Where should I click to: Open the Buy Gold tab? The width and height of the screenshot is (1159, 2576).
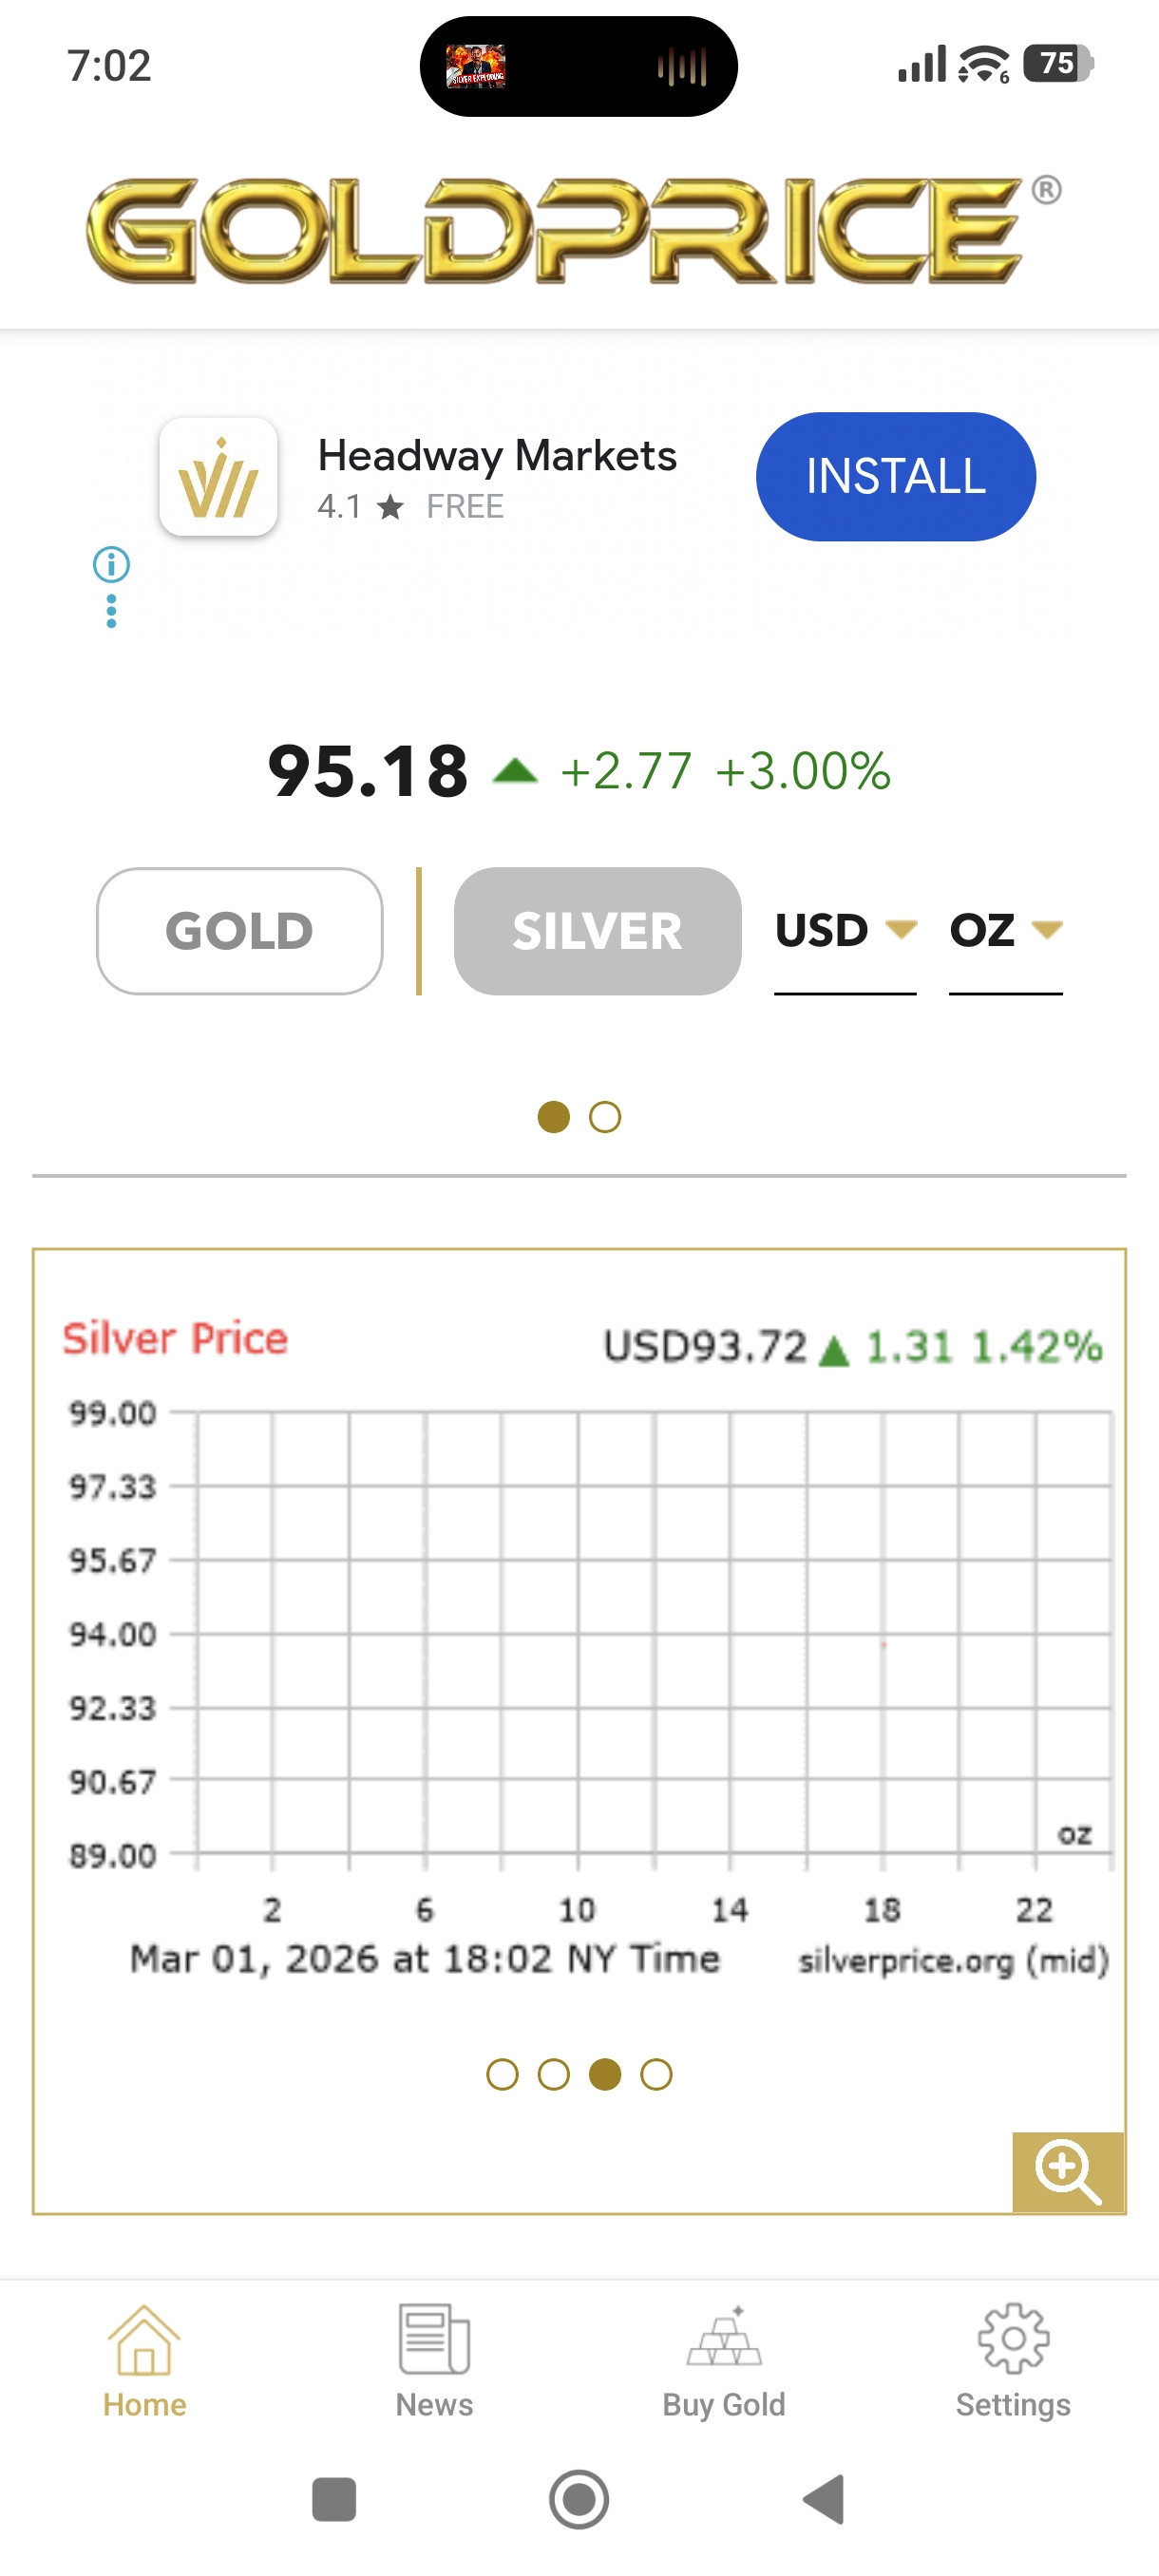point(724,2361)
